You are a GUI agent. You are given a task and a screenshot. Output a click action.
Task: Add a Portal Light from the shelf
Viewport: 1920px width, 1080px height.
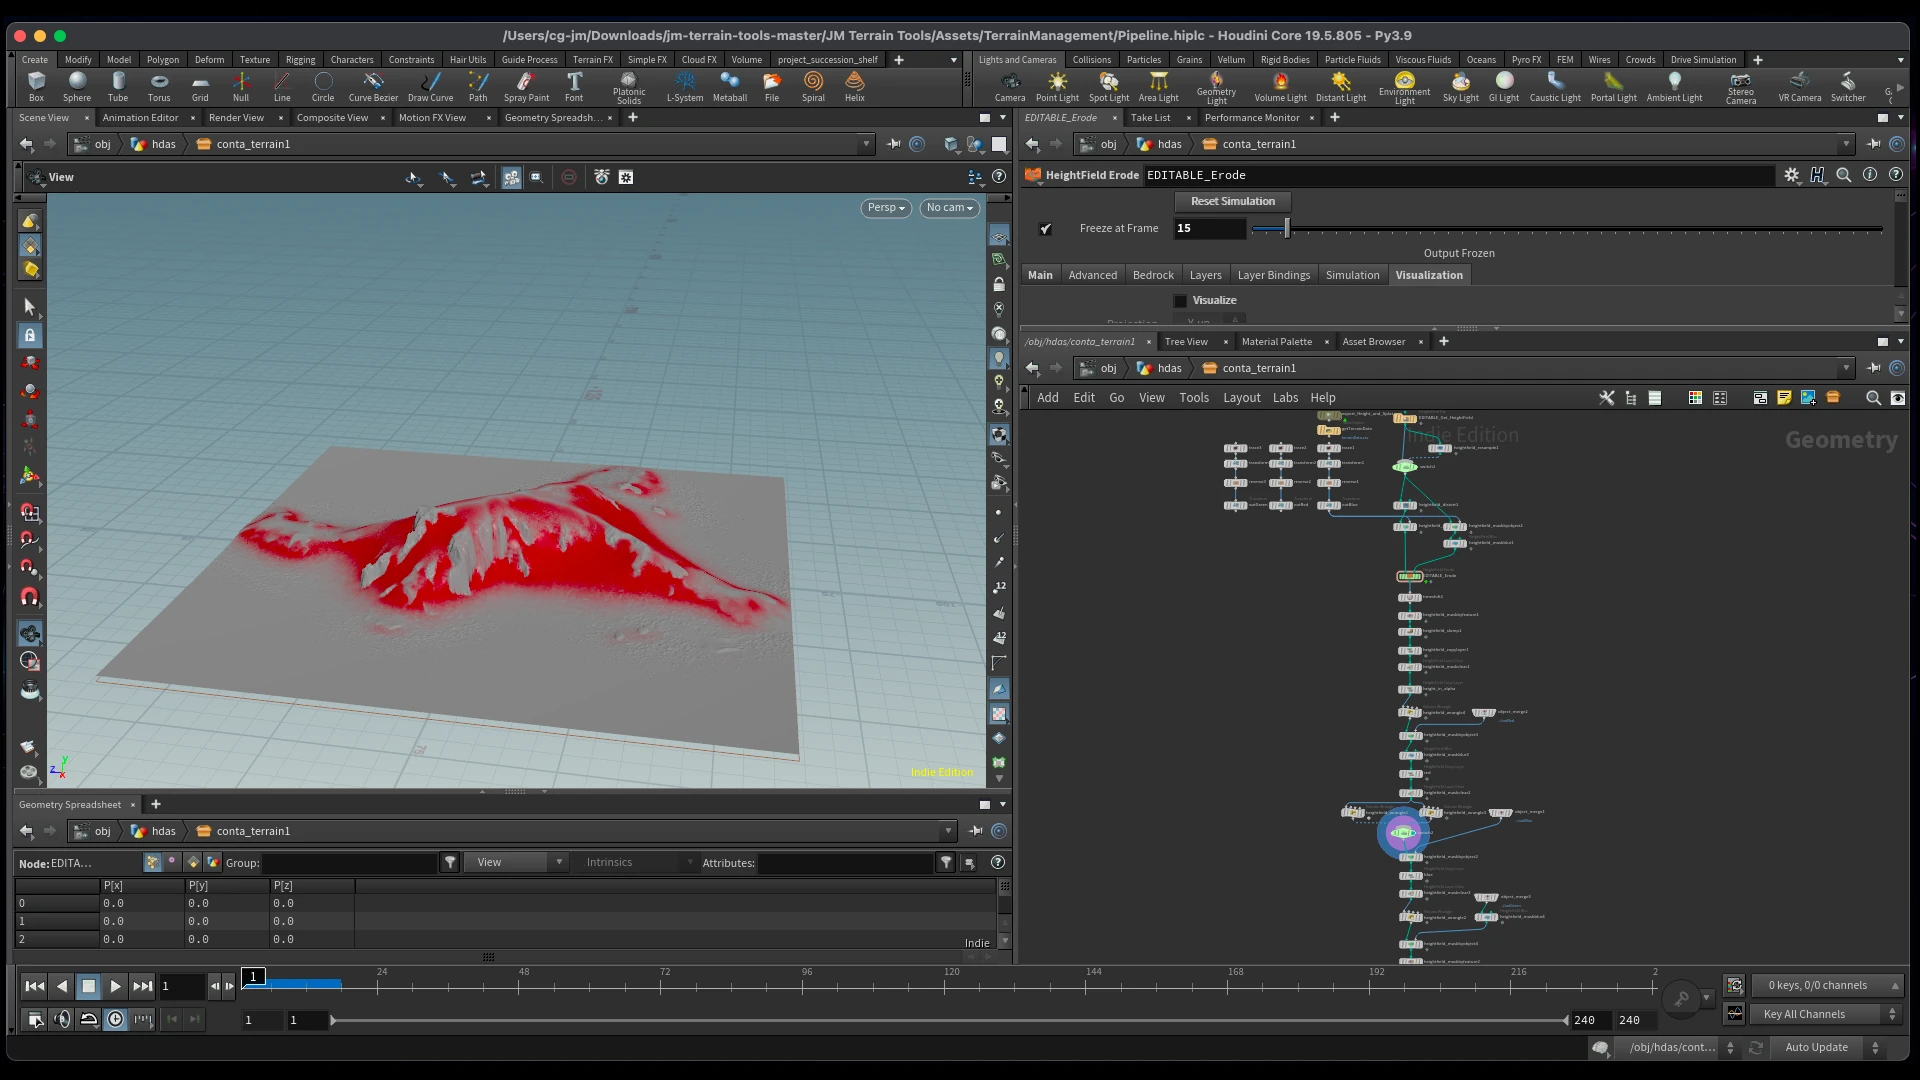[1613, 87]
